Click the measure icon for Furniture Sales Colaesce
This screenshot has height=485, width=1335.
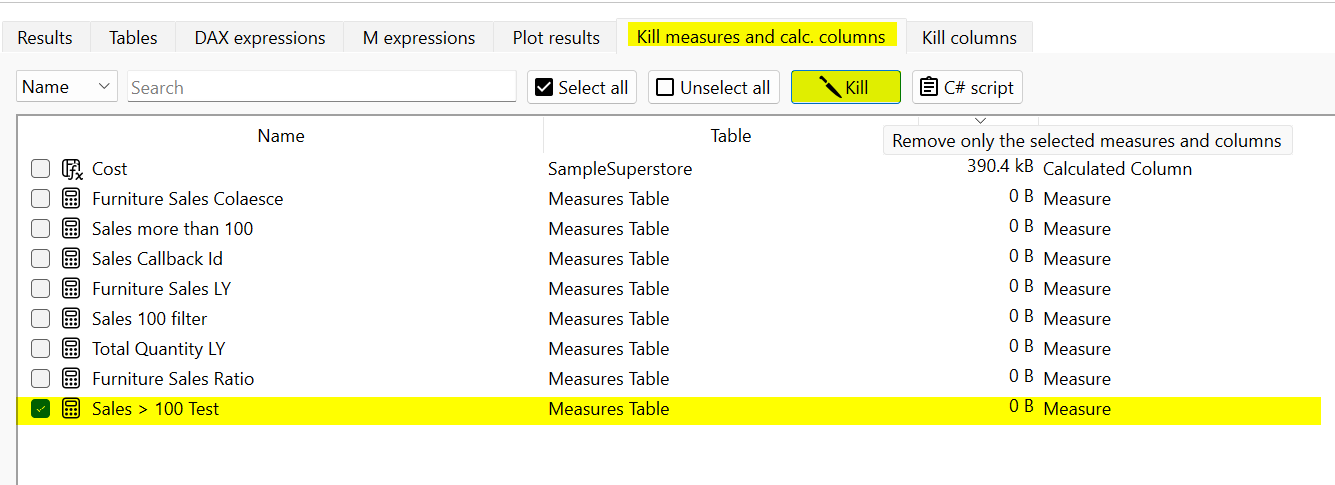(71, 199)
